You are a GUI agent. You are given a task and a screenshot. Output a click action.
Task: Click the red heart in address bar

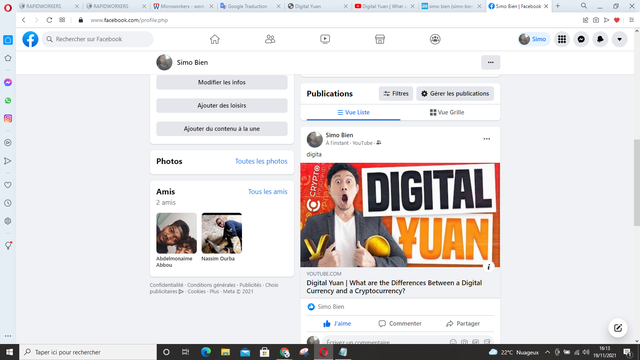[617, 20]
